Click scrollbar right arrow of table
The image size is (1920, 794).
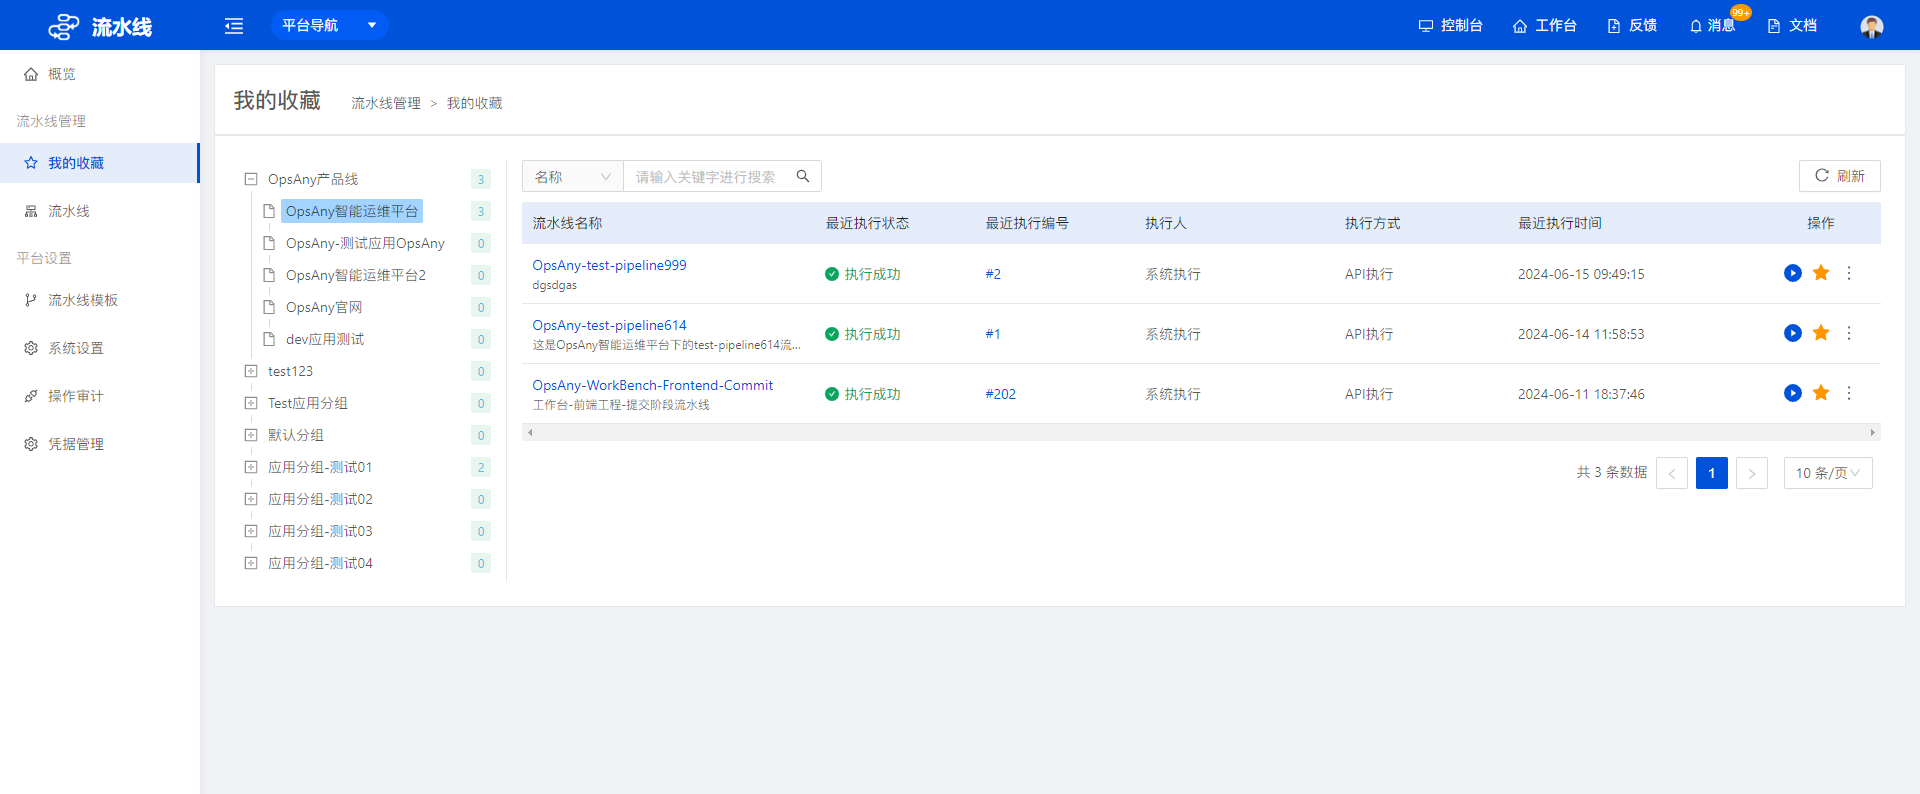pos(1873,432)
